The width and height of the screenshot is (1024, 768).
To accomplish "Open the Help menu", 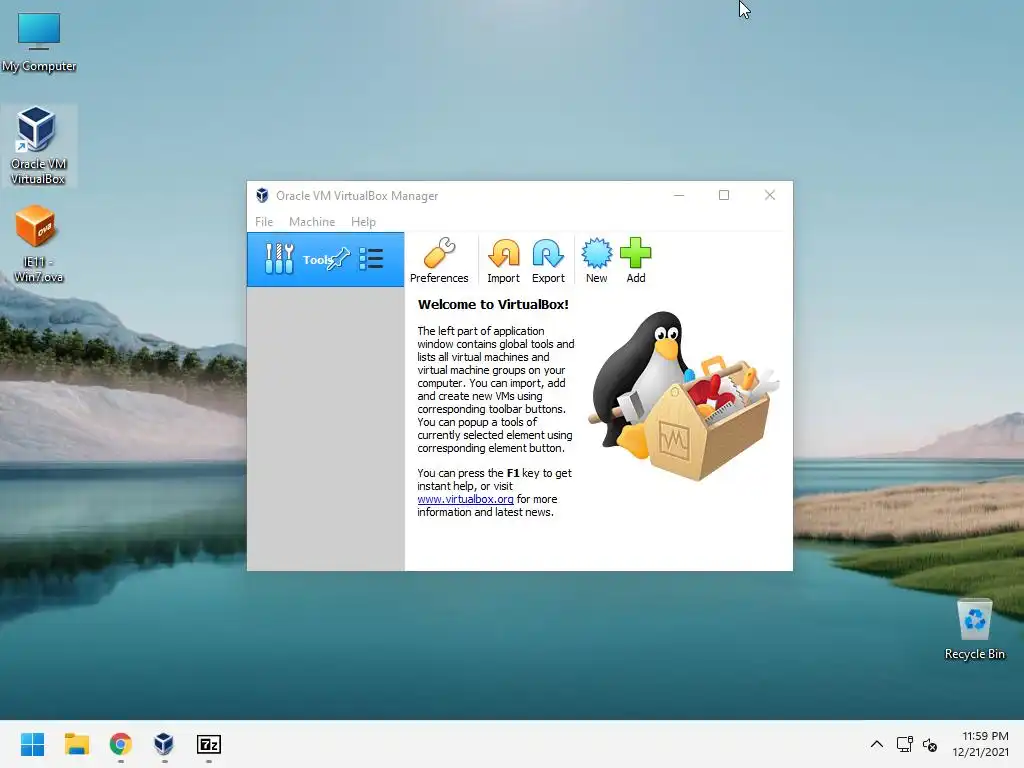I will click(363, 221).
